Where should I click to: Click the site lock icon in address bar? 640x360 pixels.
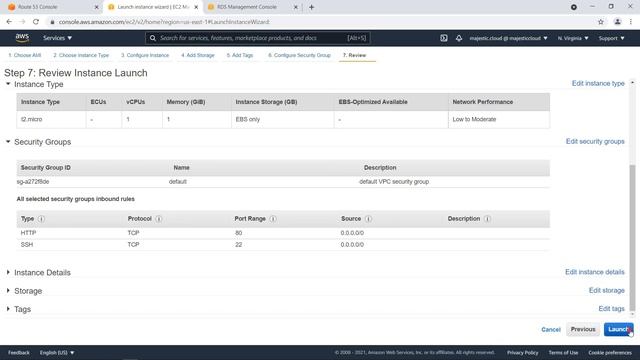(x=52, y=22)
